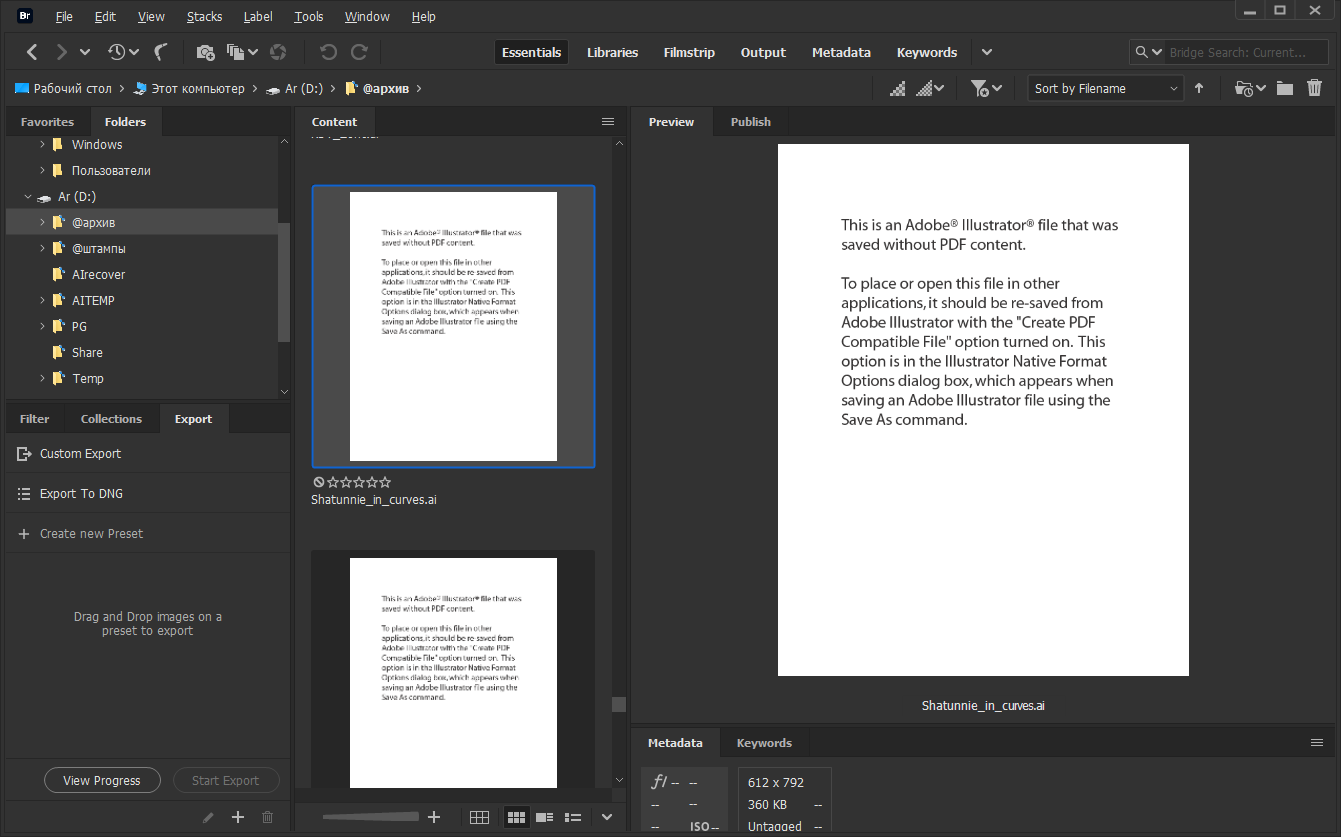Open the Favorites panel tab

[x=47, y=122]
